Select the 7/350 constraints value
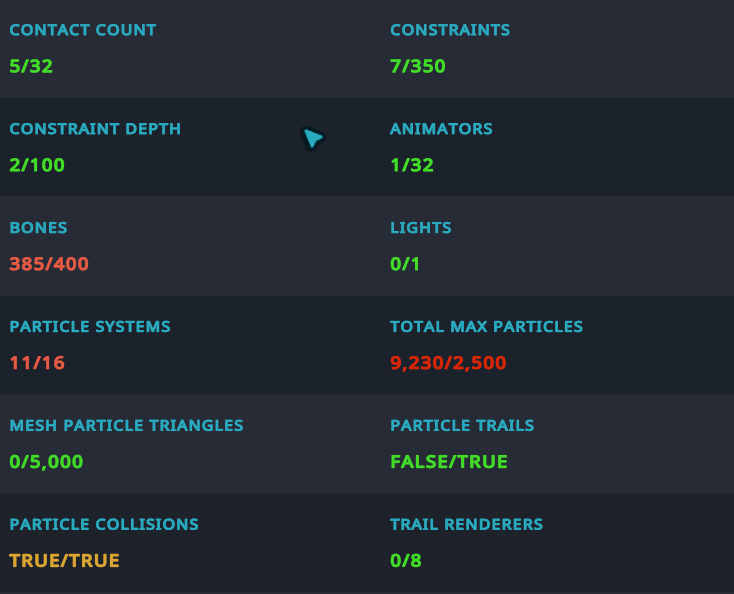The height and width of the screenshot is (594, 734). (418, 67)
